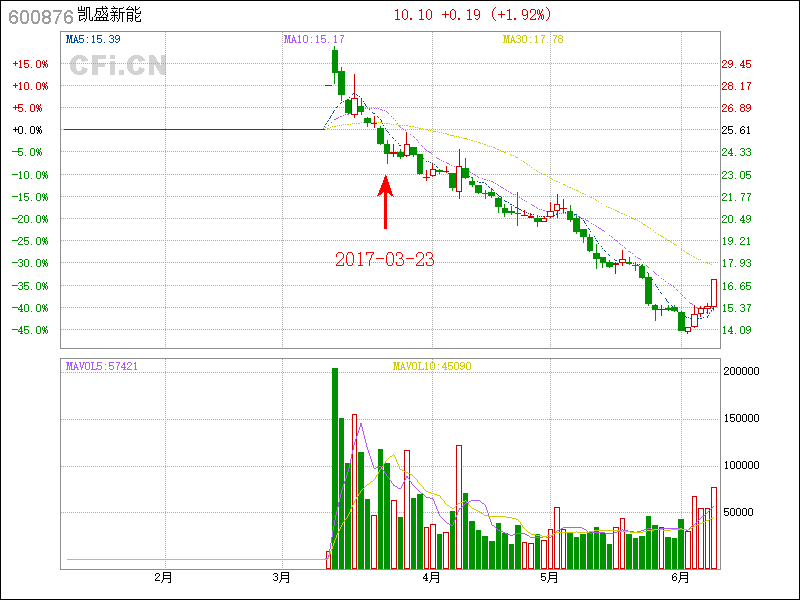Click the 4月 month label
800x600 pixels.
coord(432,578)
